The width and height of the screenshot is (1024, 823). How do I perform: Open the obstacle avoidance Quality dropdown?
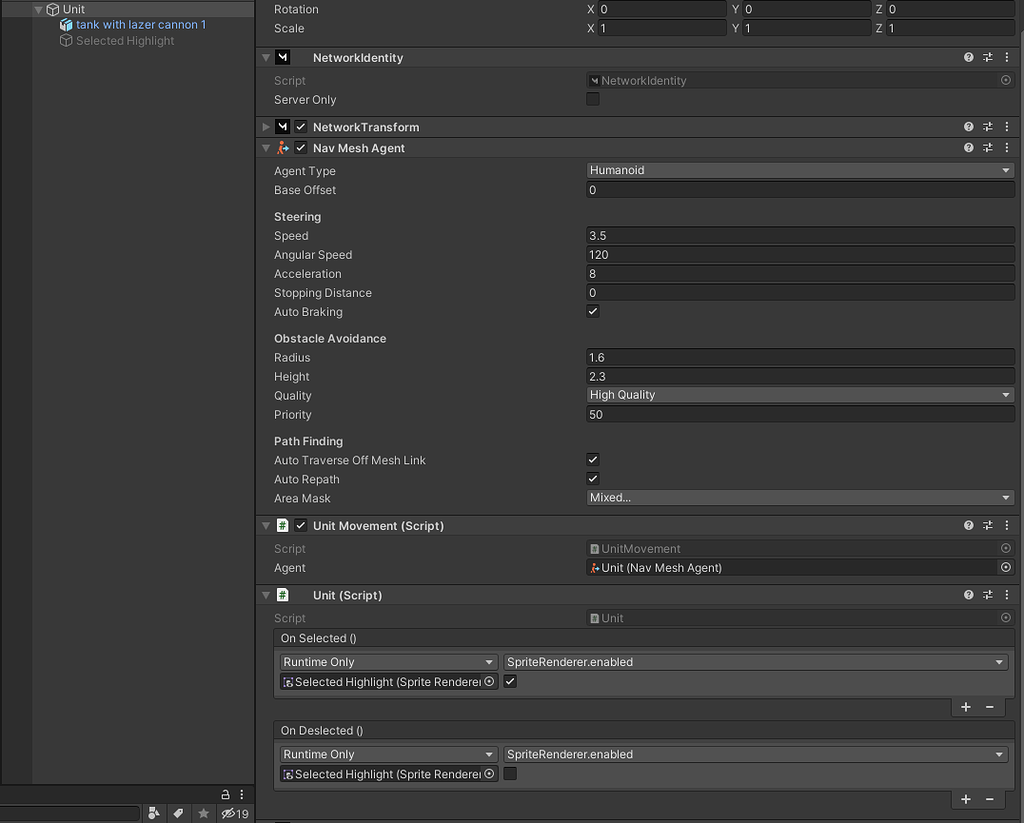798,394
